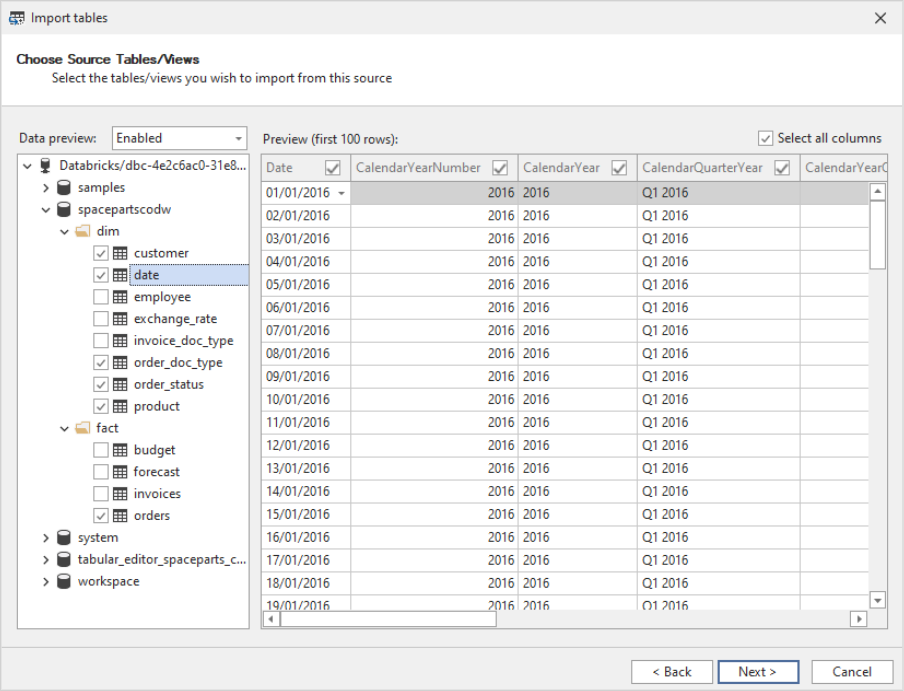Click the orders table icon under fact
Viewport: 904px width, 691px height.
[122, 515]
